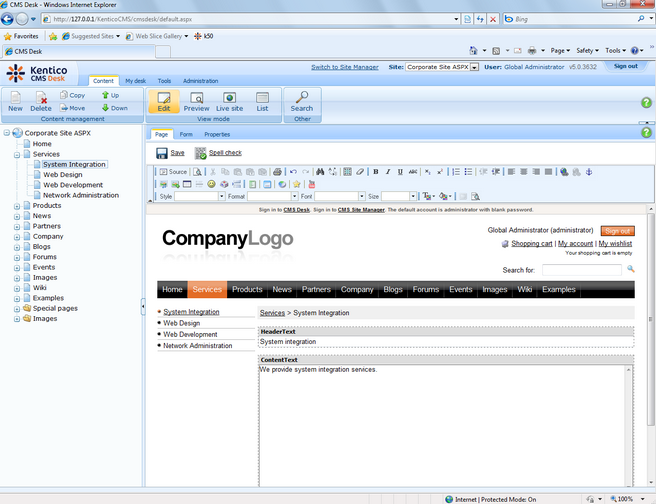Click the New document icon
The width and height of the screenshot is (656, 504).
[15, 100]
